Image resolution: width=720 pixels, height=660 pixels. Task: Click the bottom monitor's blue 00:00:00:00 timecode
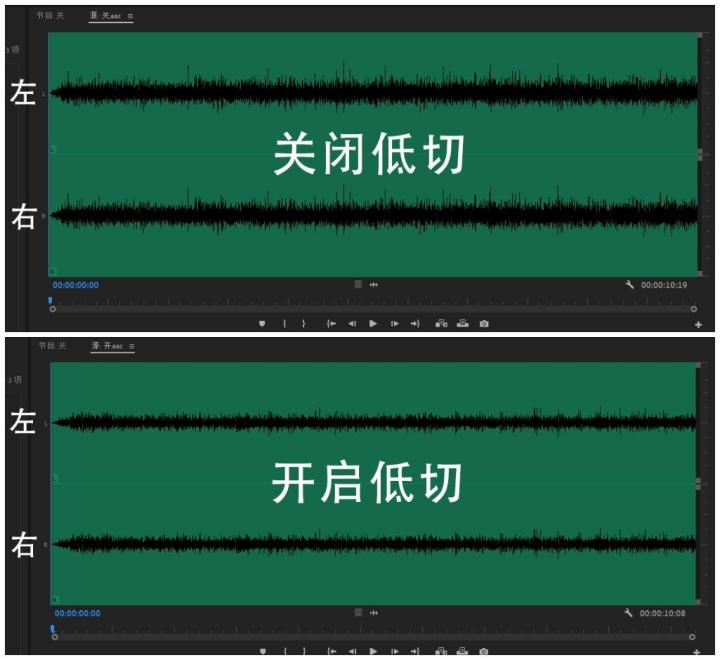coord(77,613)
